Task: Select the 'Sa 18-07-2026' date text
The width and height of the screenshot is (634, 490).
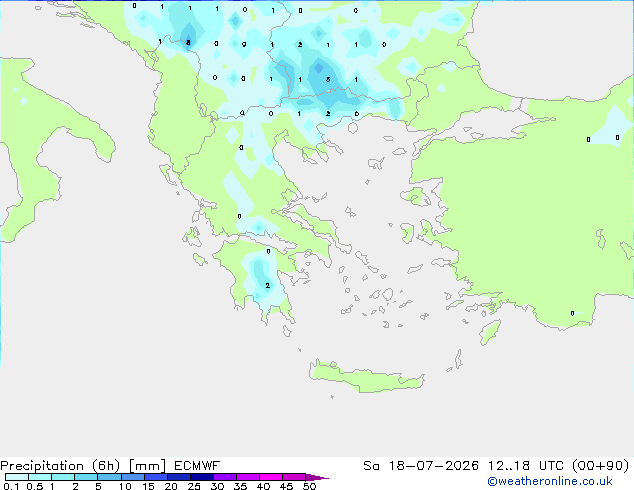Action: tap(421, 466)
